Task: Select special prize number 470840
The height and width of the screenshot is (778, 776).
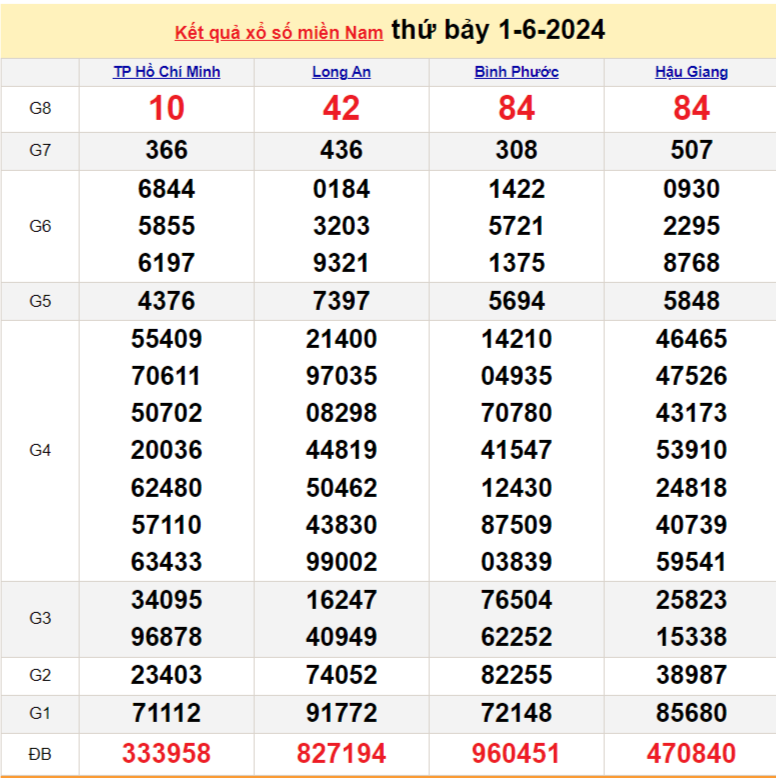Action: click(x=692, y=754)
